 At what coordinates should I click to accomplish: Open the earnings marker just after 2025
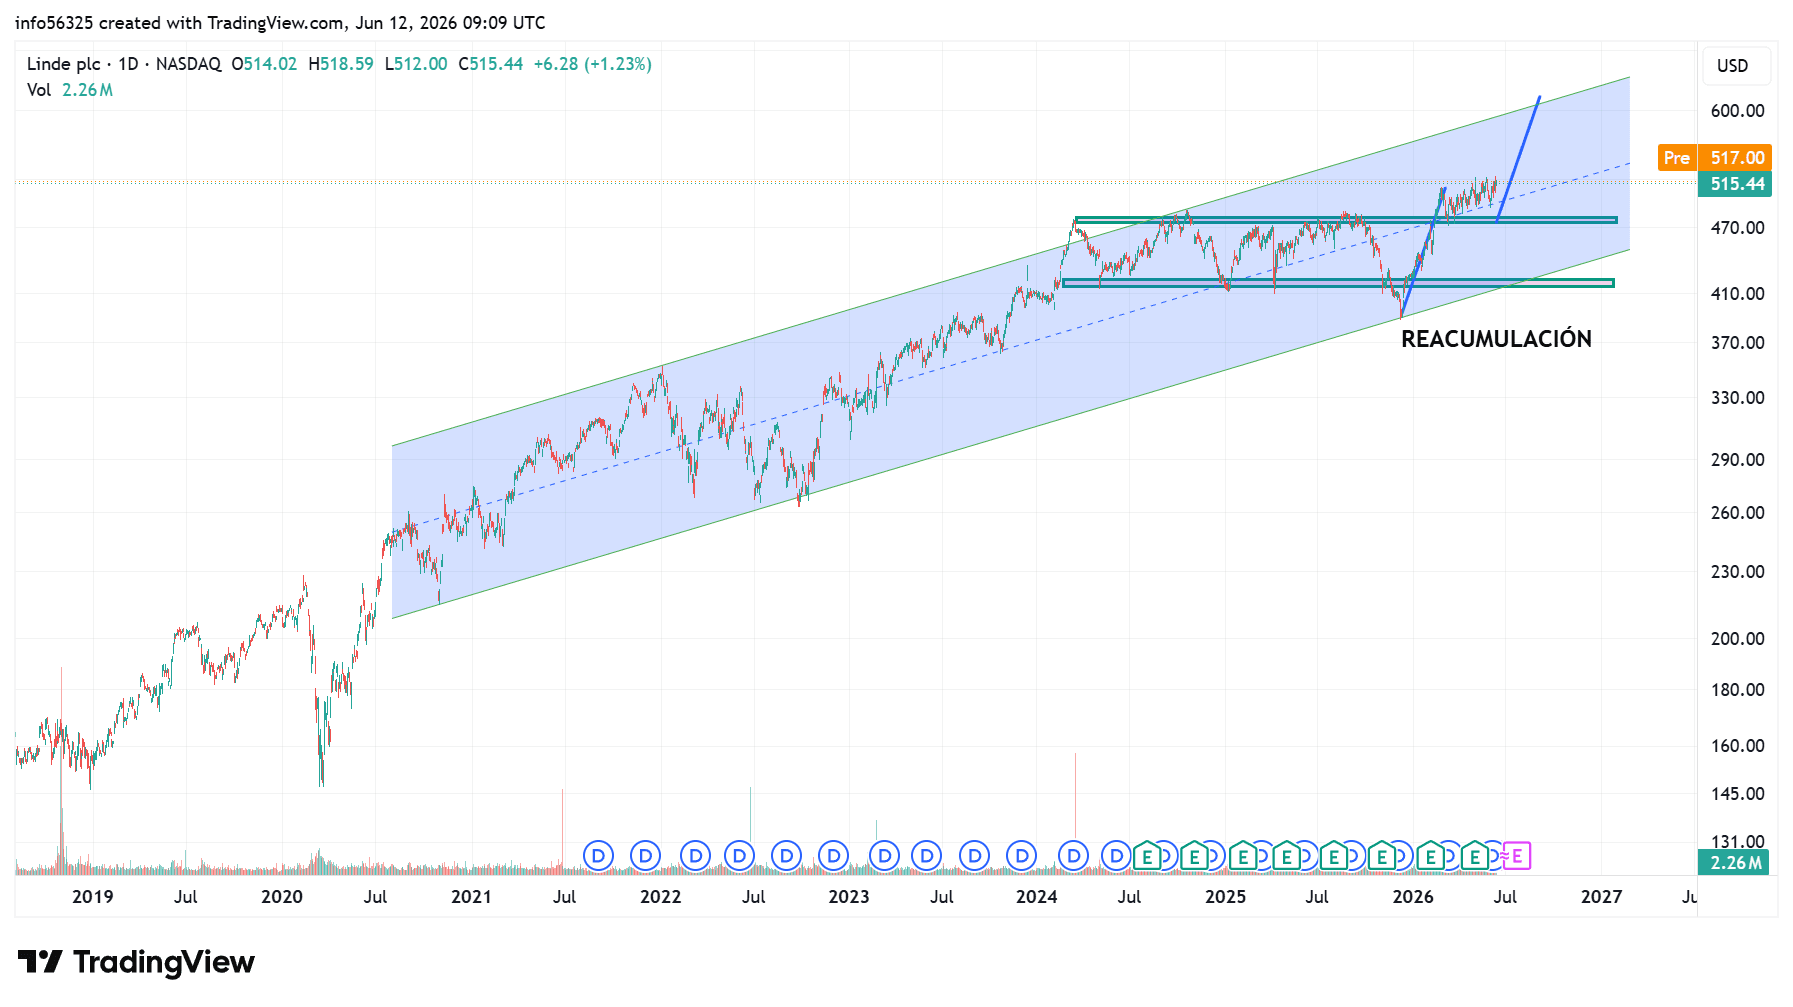click(1242, 856)
